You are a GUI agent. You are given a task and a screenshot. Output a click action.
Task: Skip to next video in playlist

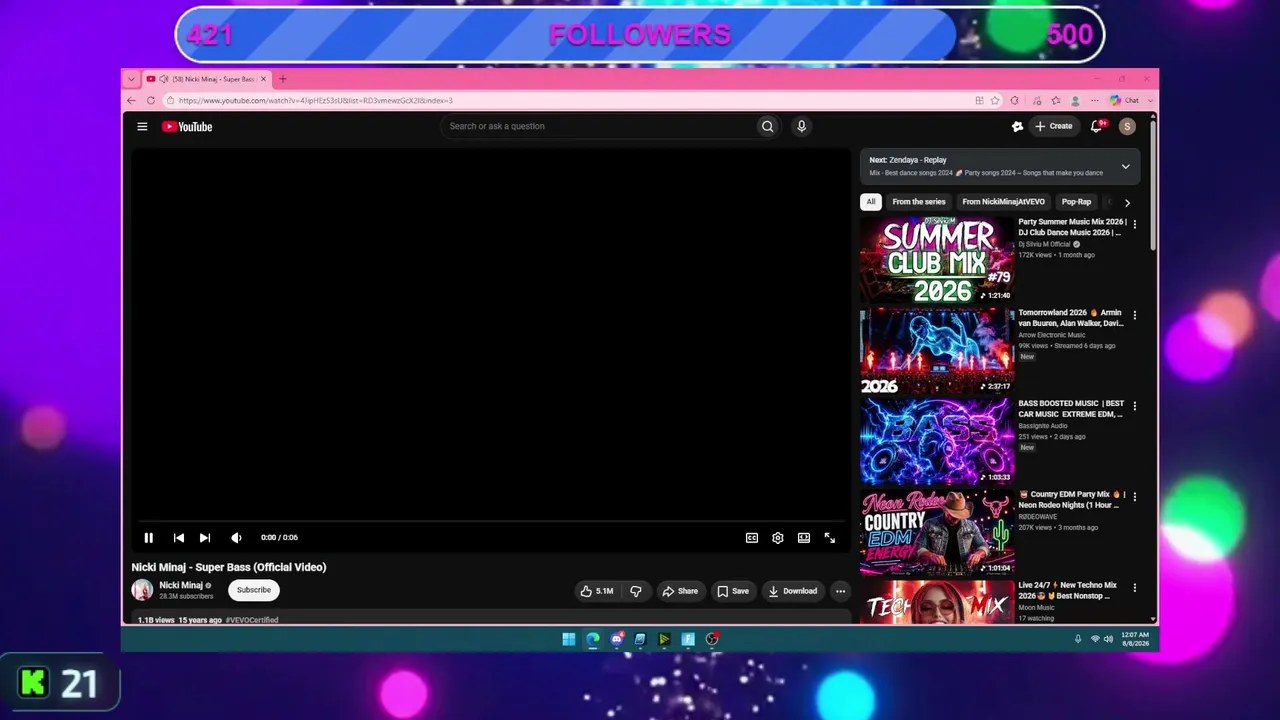coord(205,538)
